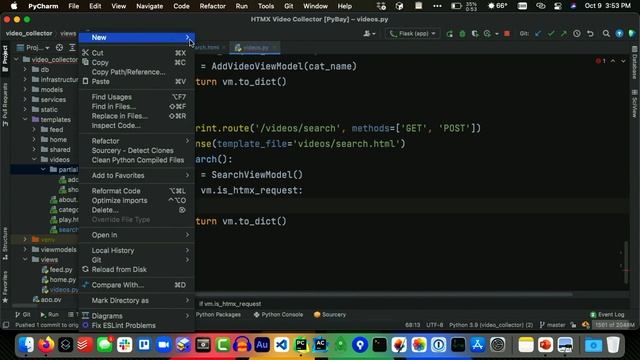Choose Copy from the context menu

136,62
